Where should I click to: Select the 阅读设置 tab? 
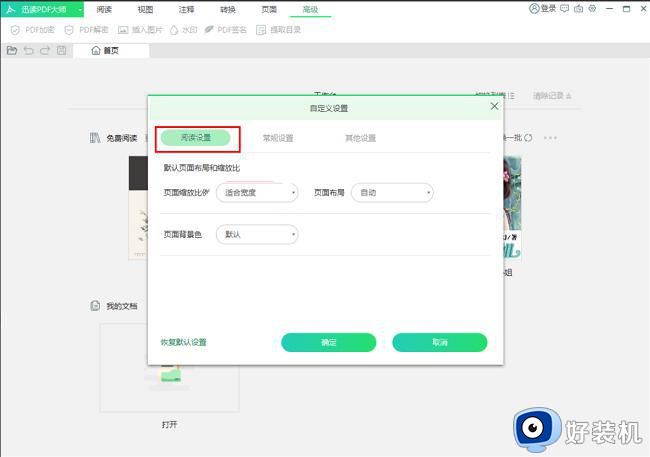click(196, 138)
